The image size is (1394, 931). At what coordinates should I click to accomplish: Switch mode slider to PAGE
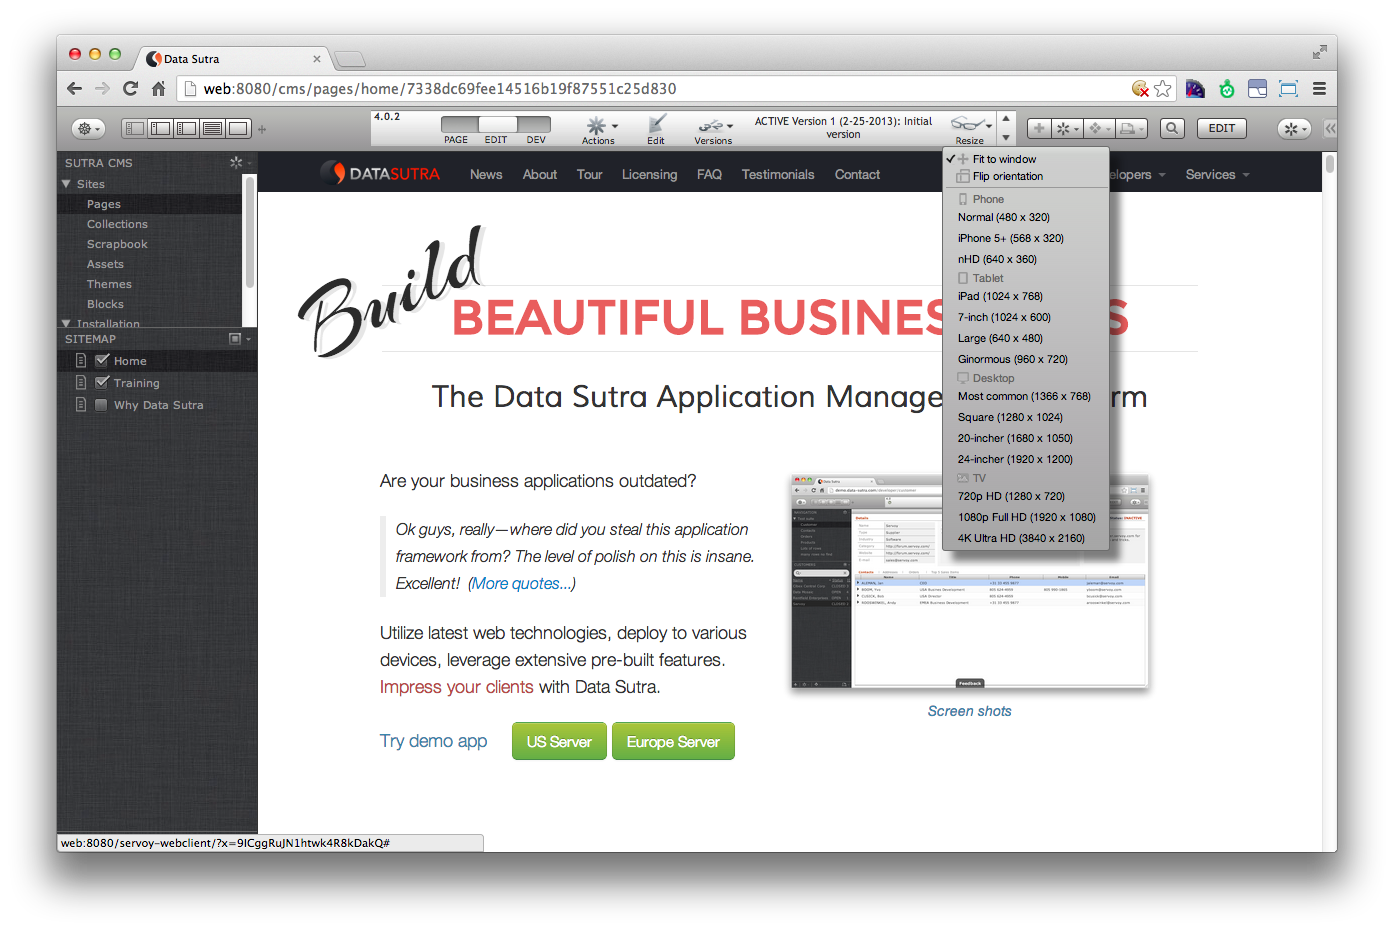pos(456,140)
